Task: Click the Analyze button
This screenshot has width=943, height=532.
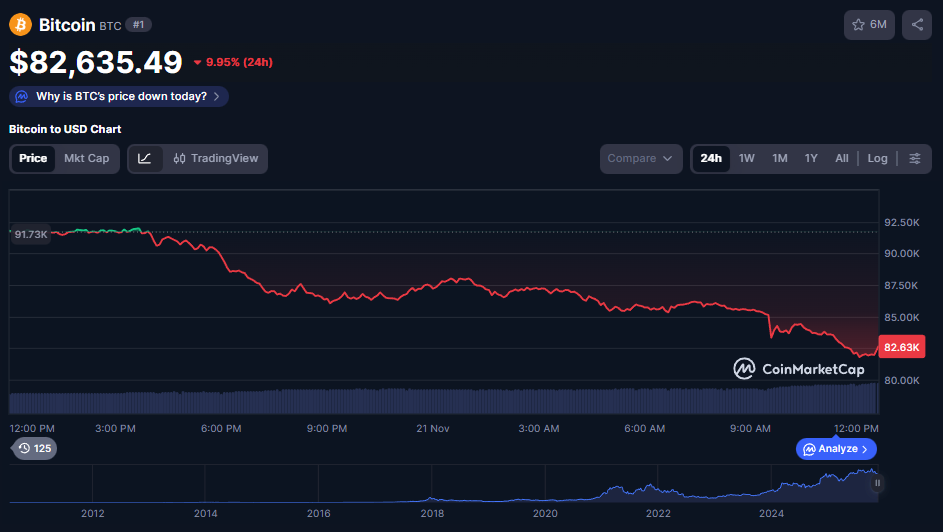Action: coord(836,449)
